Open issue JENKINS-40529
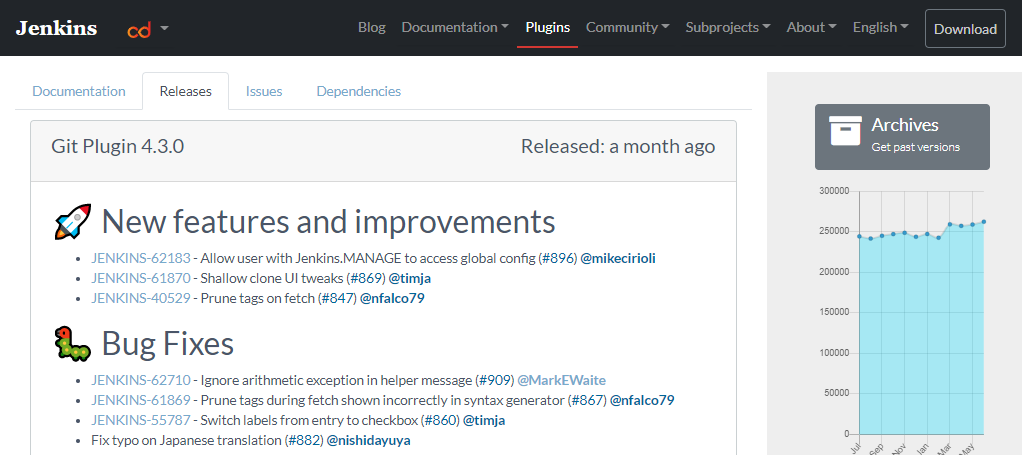This screenshot has height=455, width=1022. (141, 299)
